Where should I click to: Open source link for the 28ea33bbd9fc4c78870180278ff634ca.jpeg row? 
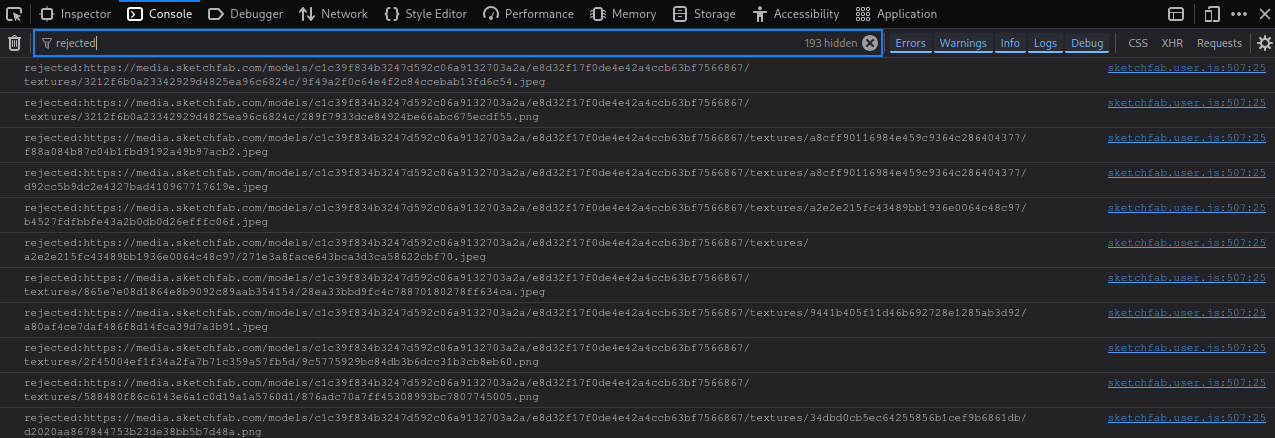point(1187,277)
